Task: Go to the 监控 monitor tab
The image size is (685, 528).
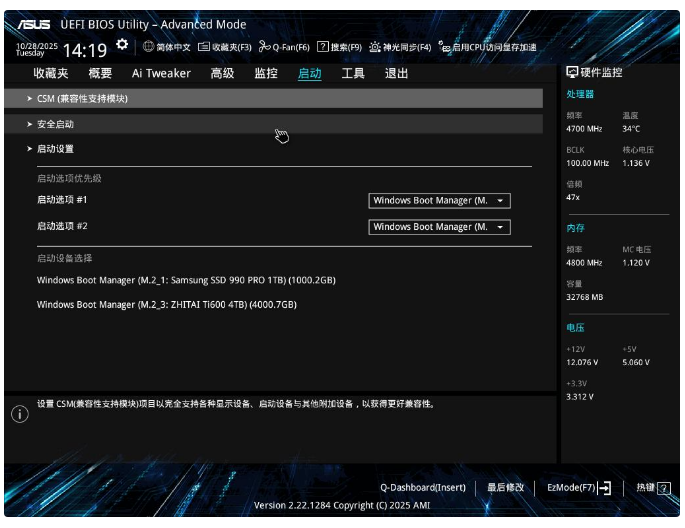Action: [x=266, y=73]
